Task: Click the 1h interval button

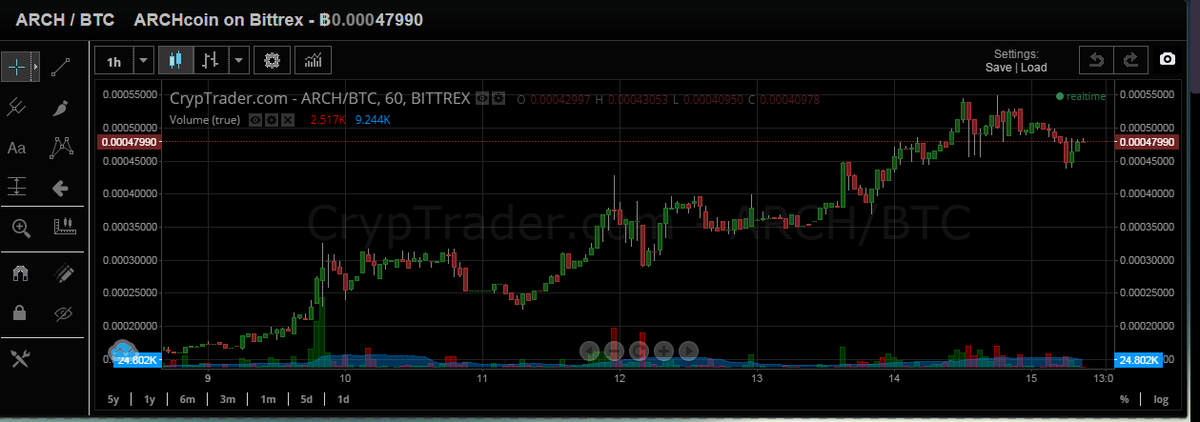Action: tap(114, 61)
